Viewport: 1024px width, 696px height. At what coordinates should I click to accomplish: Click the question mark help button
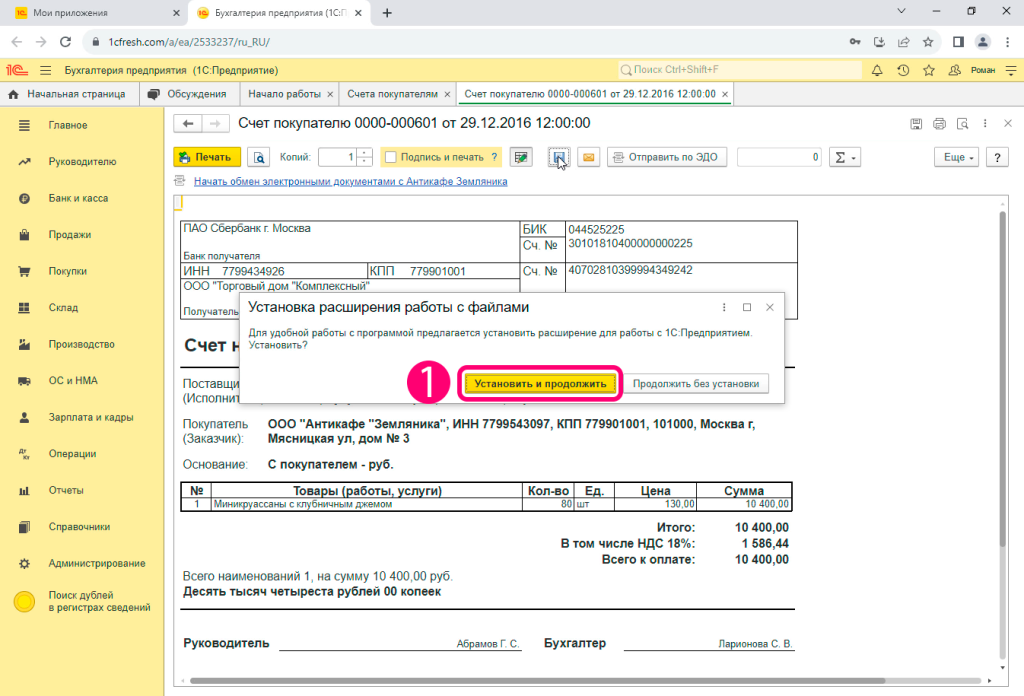coord(997,157)
